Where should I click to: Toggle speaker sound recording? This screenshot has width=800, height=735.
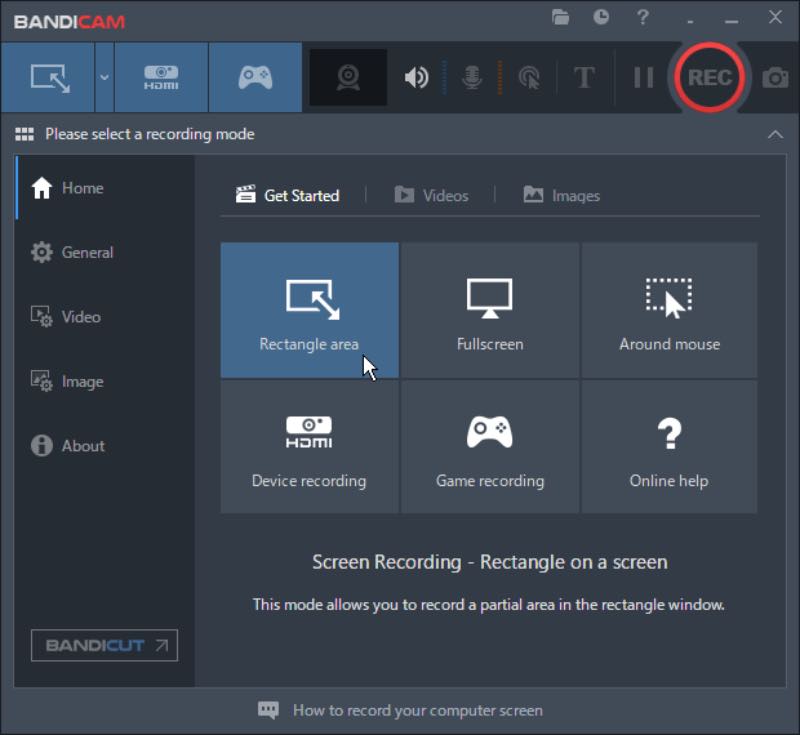[x=416, y=77]
